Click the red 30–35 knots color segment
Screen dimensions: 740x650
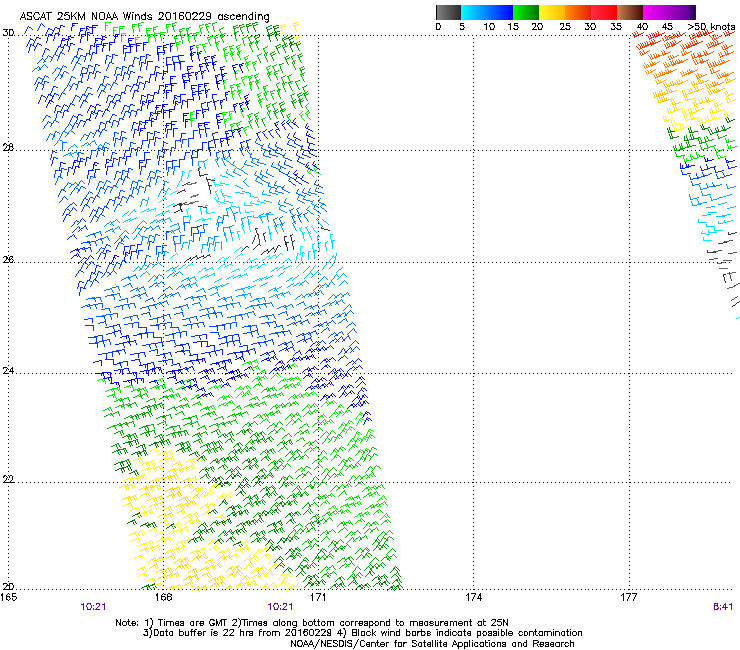(604, 12)
